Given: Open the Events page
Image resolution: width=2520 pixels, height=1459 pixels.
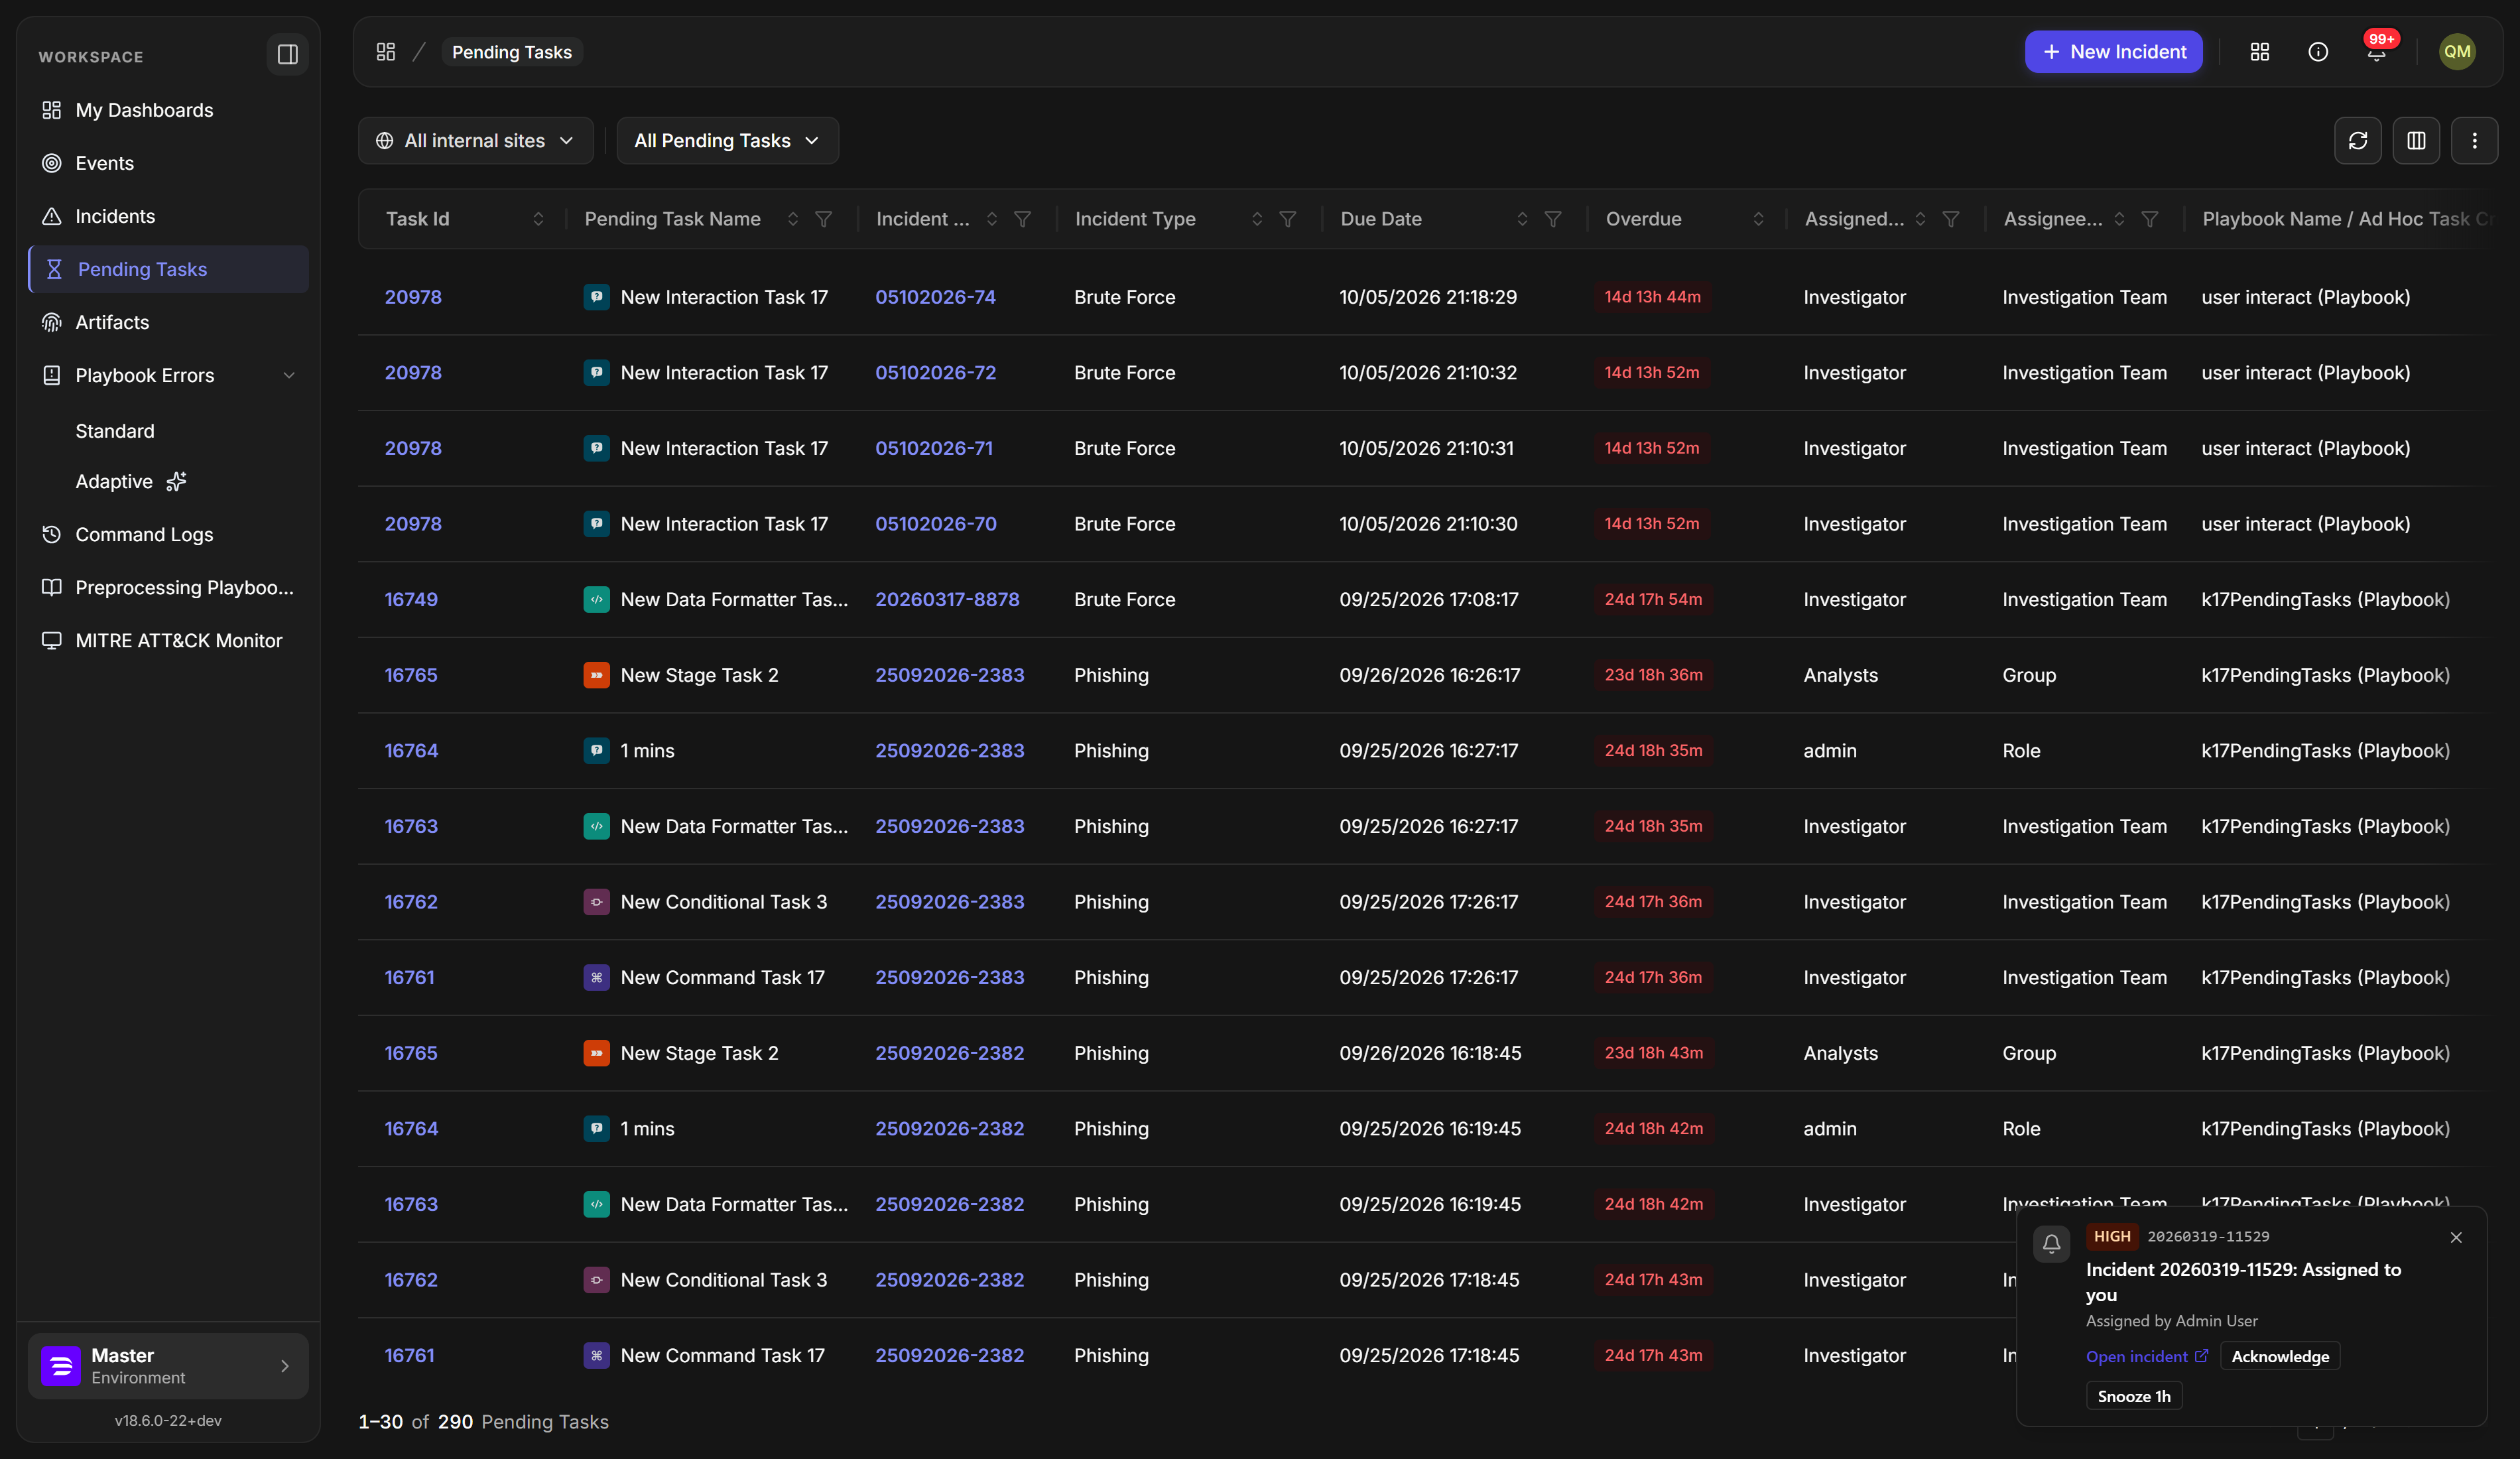Looking at the screenshot, I should click(x=168, y=163).
